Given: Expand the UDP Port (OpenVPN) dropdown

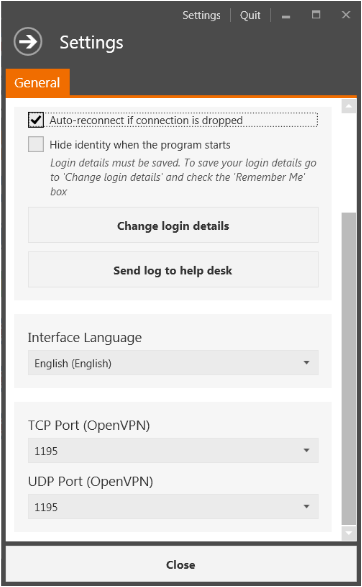Looking at the screenshot, I should tap(173, 507).
